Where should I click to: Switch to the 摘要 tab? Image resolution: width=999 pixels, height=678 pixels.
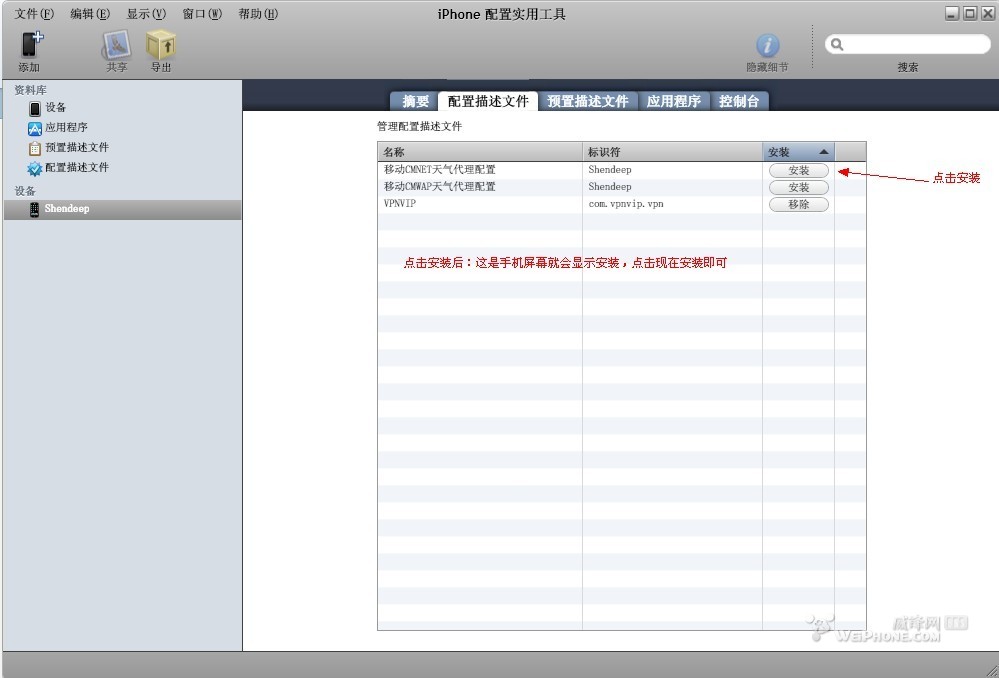coord(415,101)
